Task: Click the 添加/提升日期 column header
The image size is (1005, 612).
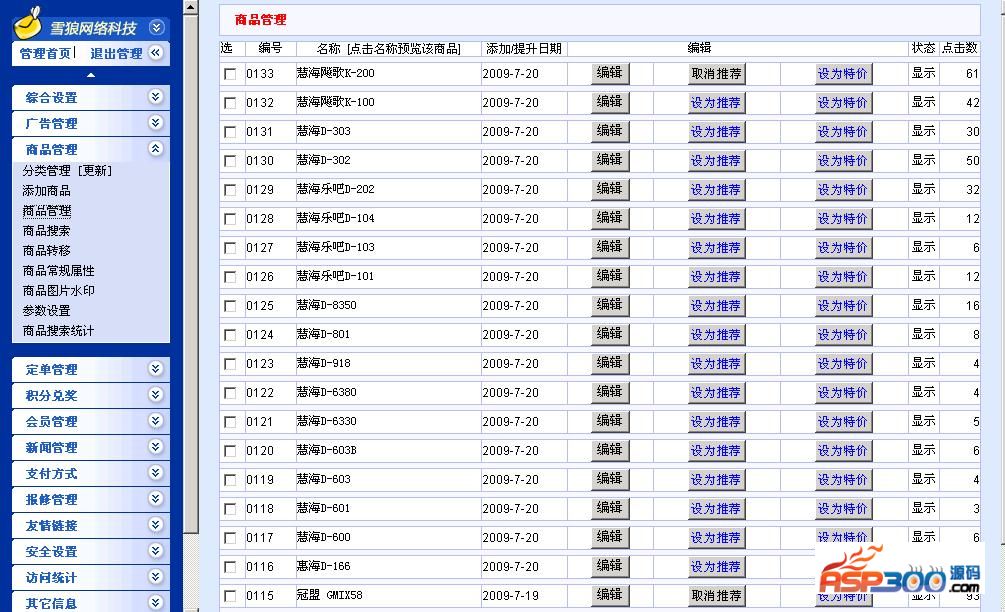Action: point(524,49)
